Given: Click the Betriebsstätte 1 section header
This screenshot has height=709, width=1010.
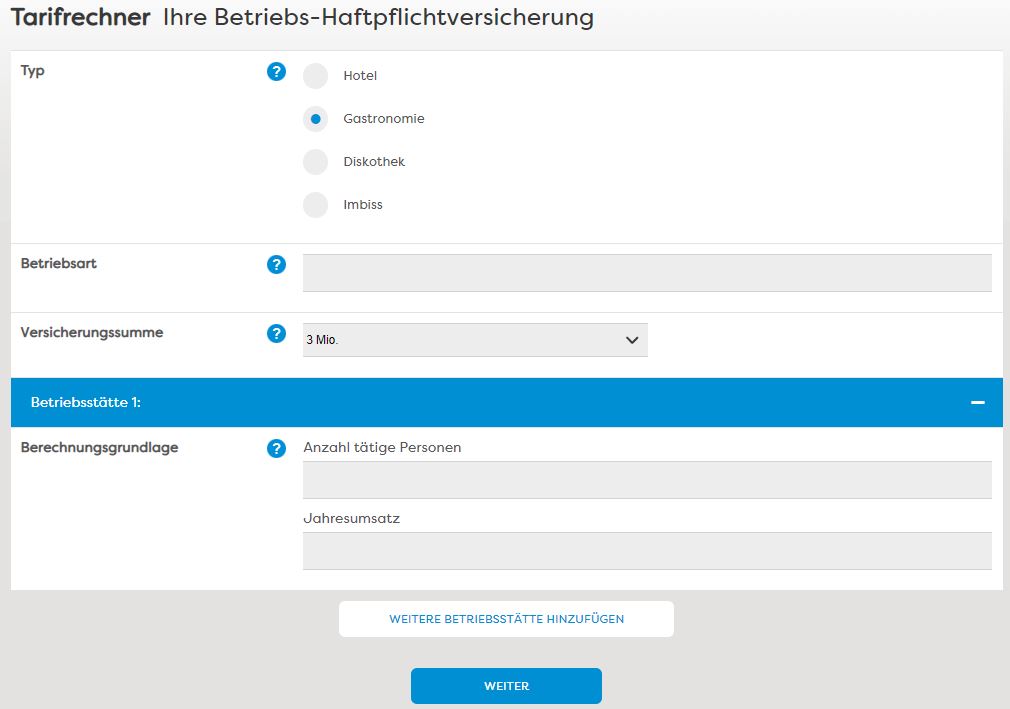Looking at the screenshot, I should [507, 402].
